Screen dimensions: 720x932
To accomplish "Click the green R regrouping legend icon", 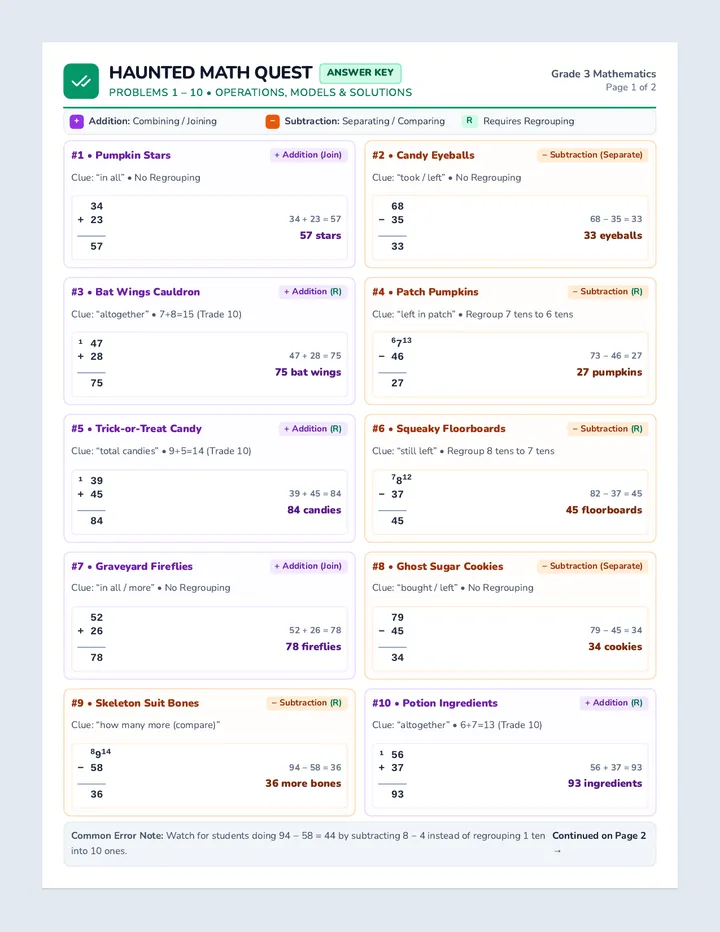I will [469, 121].
